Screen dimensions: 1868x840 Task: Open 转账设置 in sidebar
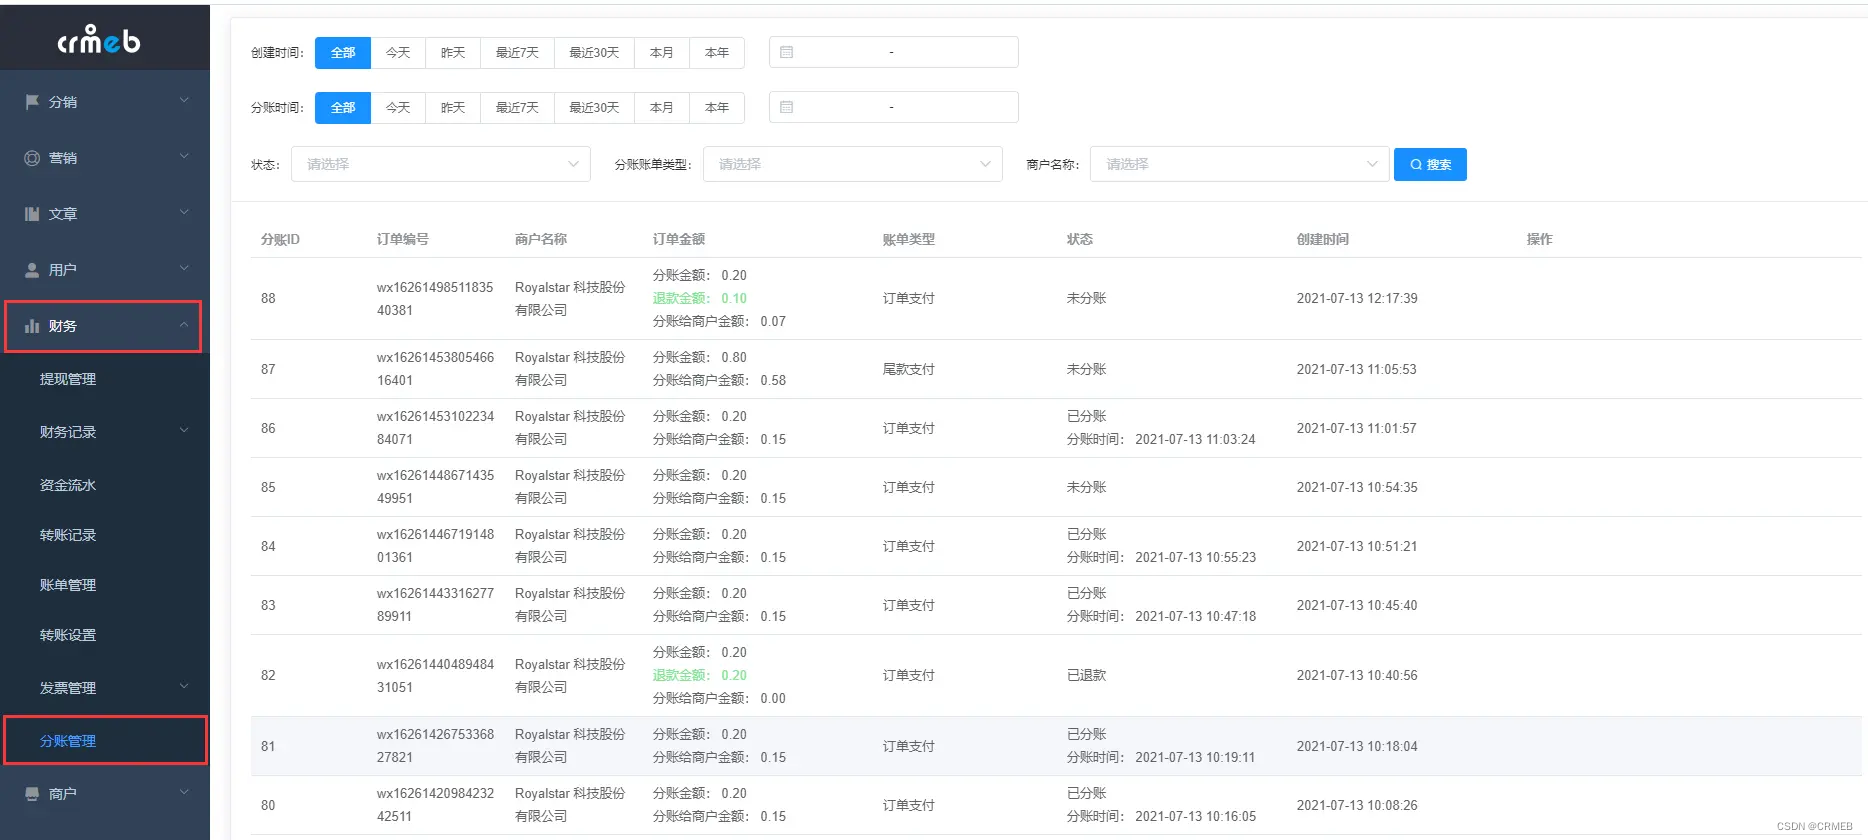click(x=68, y=635)
